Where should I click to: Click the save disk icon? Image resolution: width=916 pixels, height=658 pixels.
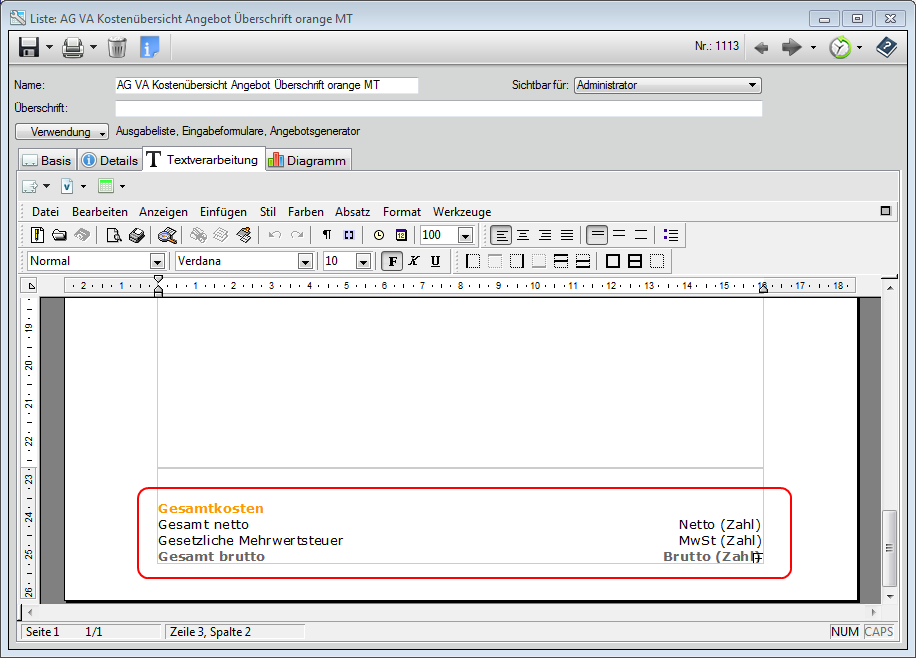pyautogui.click(x=29, y=47)
